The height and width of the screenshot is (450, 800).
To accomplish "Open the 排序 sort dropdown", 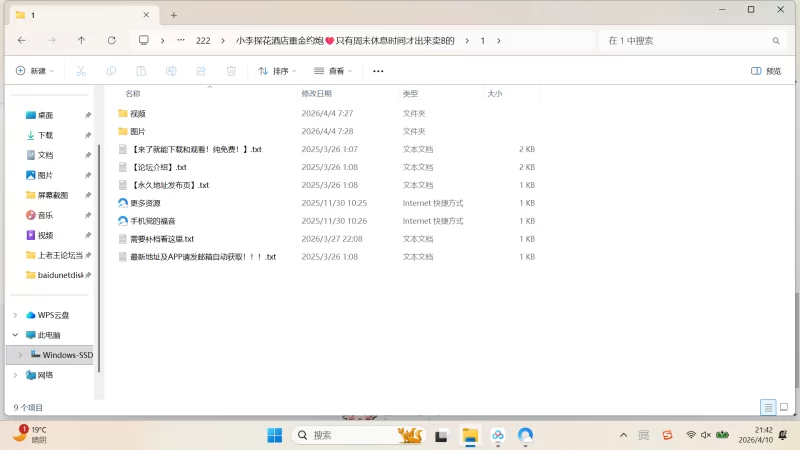I will 278,71.
